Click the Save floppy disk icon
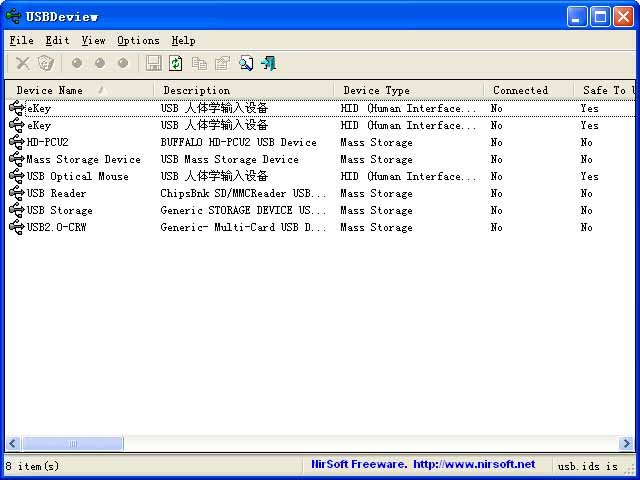Viewport: 640px width, 480px height. [x=153, y=63]
